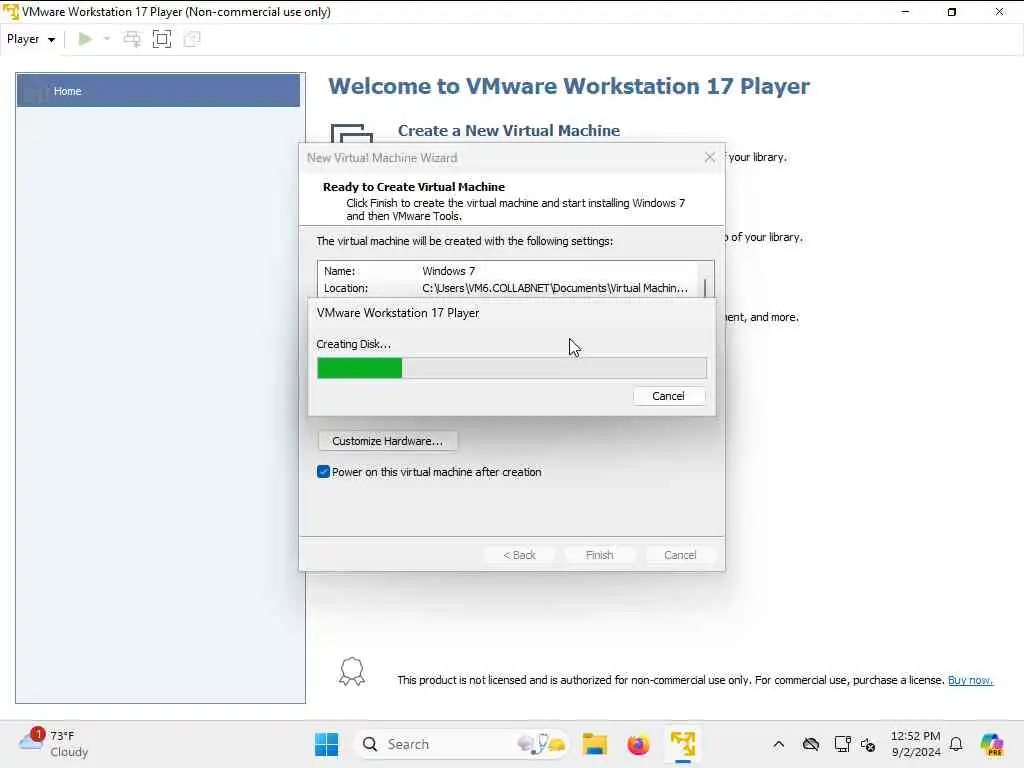Click the Ready to Create Virtual Machine heading

(413, 187)
